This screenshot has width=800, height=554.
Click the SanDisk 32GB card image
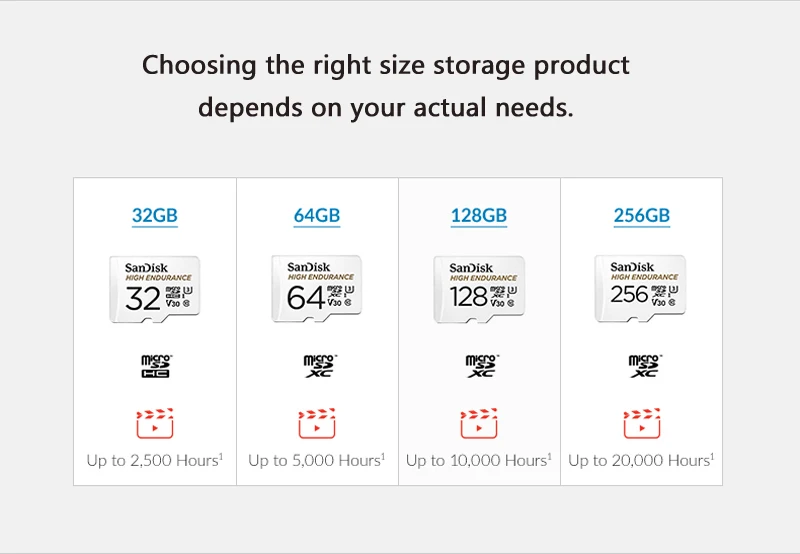point(154,288)
